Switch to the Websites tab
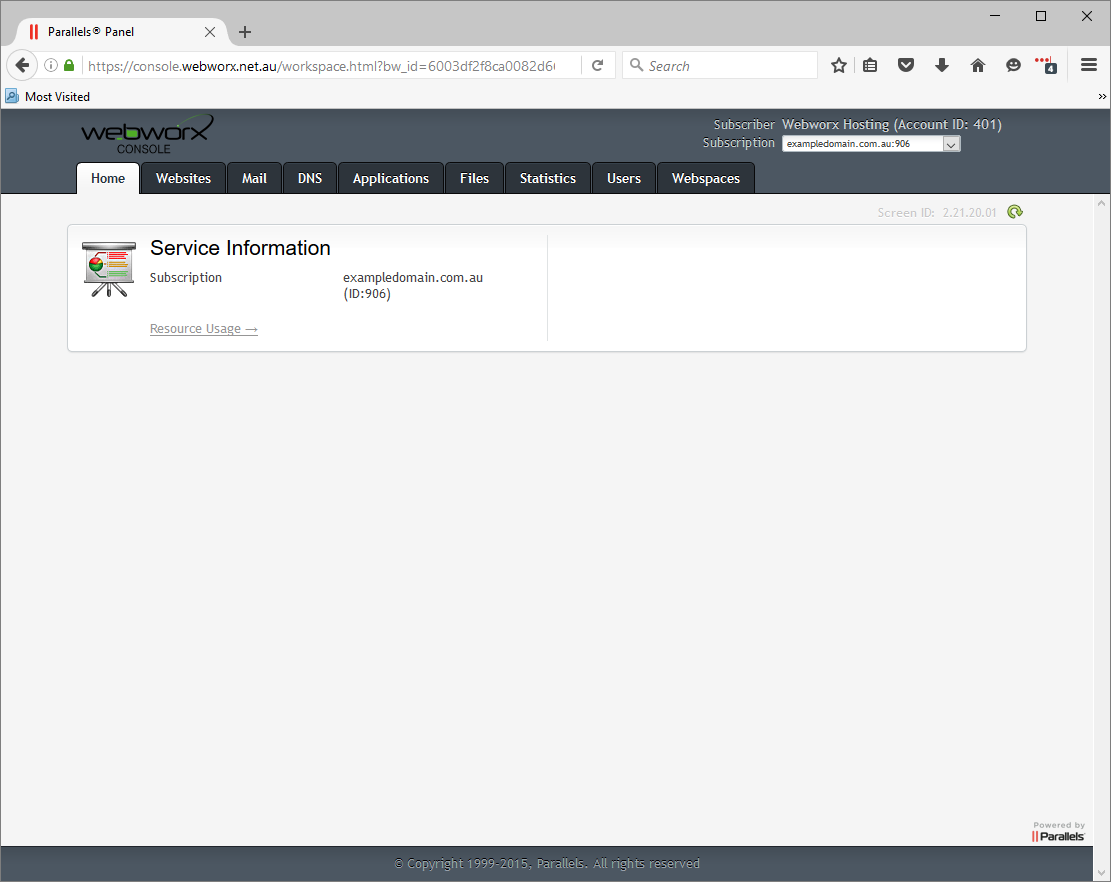Screen dimensions: 1111x882 [x=183, y=178]
